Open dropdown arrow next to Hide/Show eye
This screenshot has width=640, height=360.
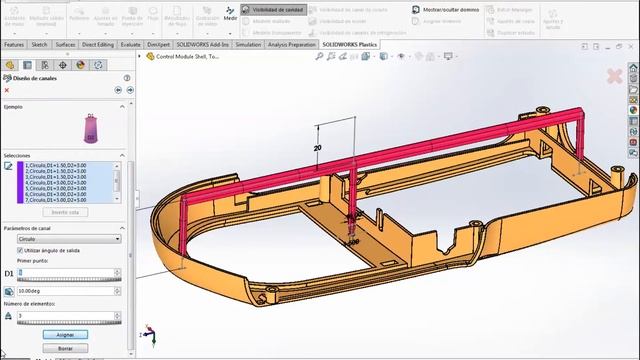(x=409, y=57)
